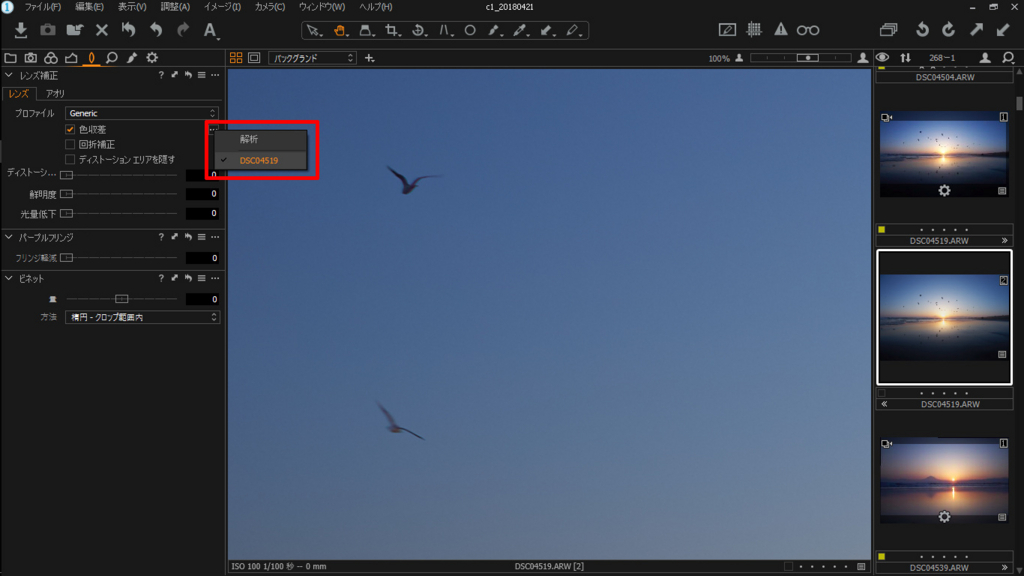The height and width of the screenshot is (576, 1024).
Task: Click the フリンジ軽減 value field
Action: click(x=202, y=258)
